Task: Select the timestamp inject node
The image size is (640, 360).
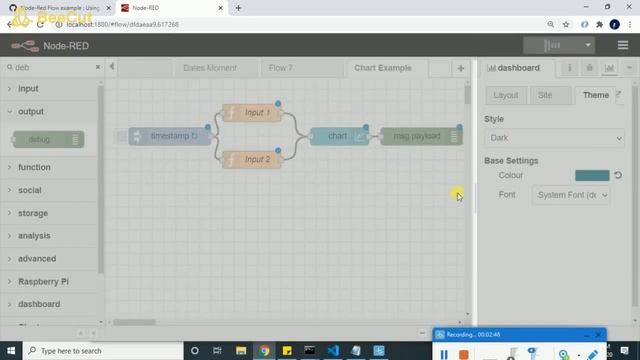Action: click(x=170, y=136)
